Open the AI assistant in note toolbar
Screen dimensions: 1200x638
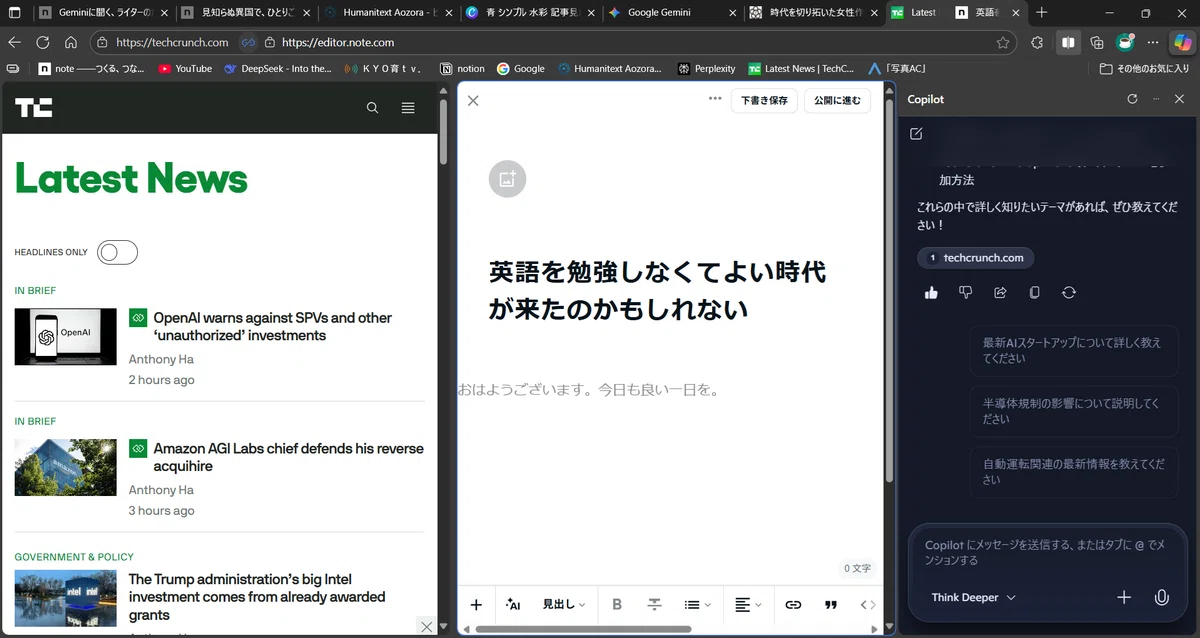point(513,604)
